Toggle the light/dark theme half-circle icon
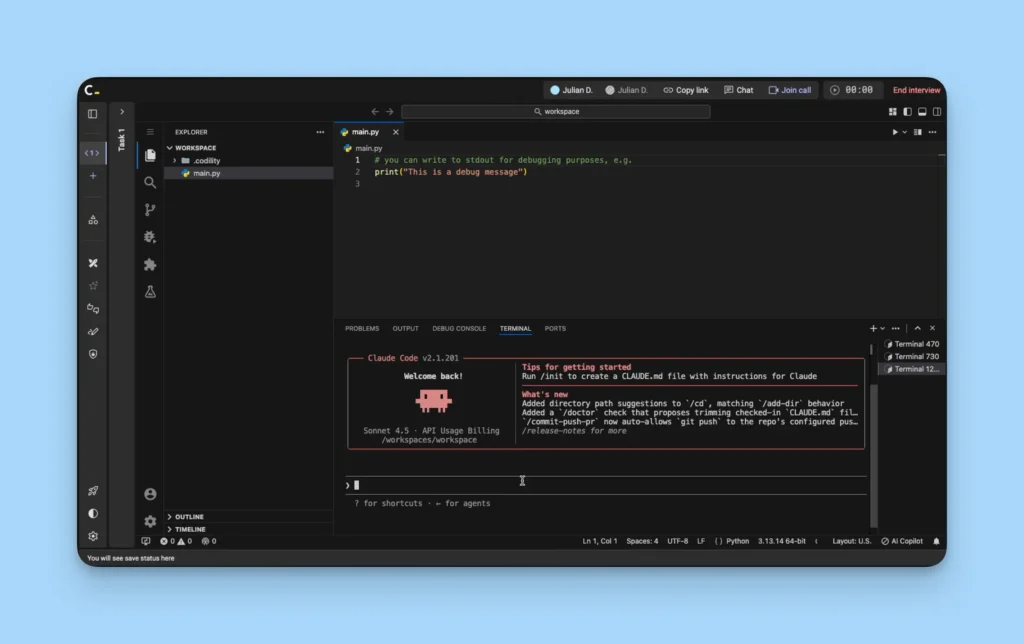Screen dimensions: 1024x644 pyautogui.click(x=93, y=513)
